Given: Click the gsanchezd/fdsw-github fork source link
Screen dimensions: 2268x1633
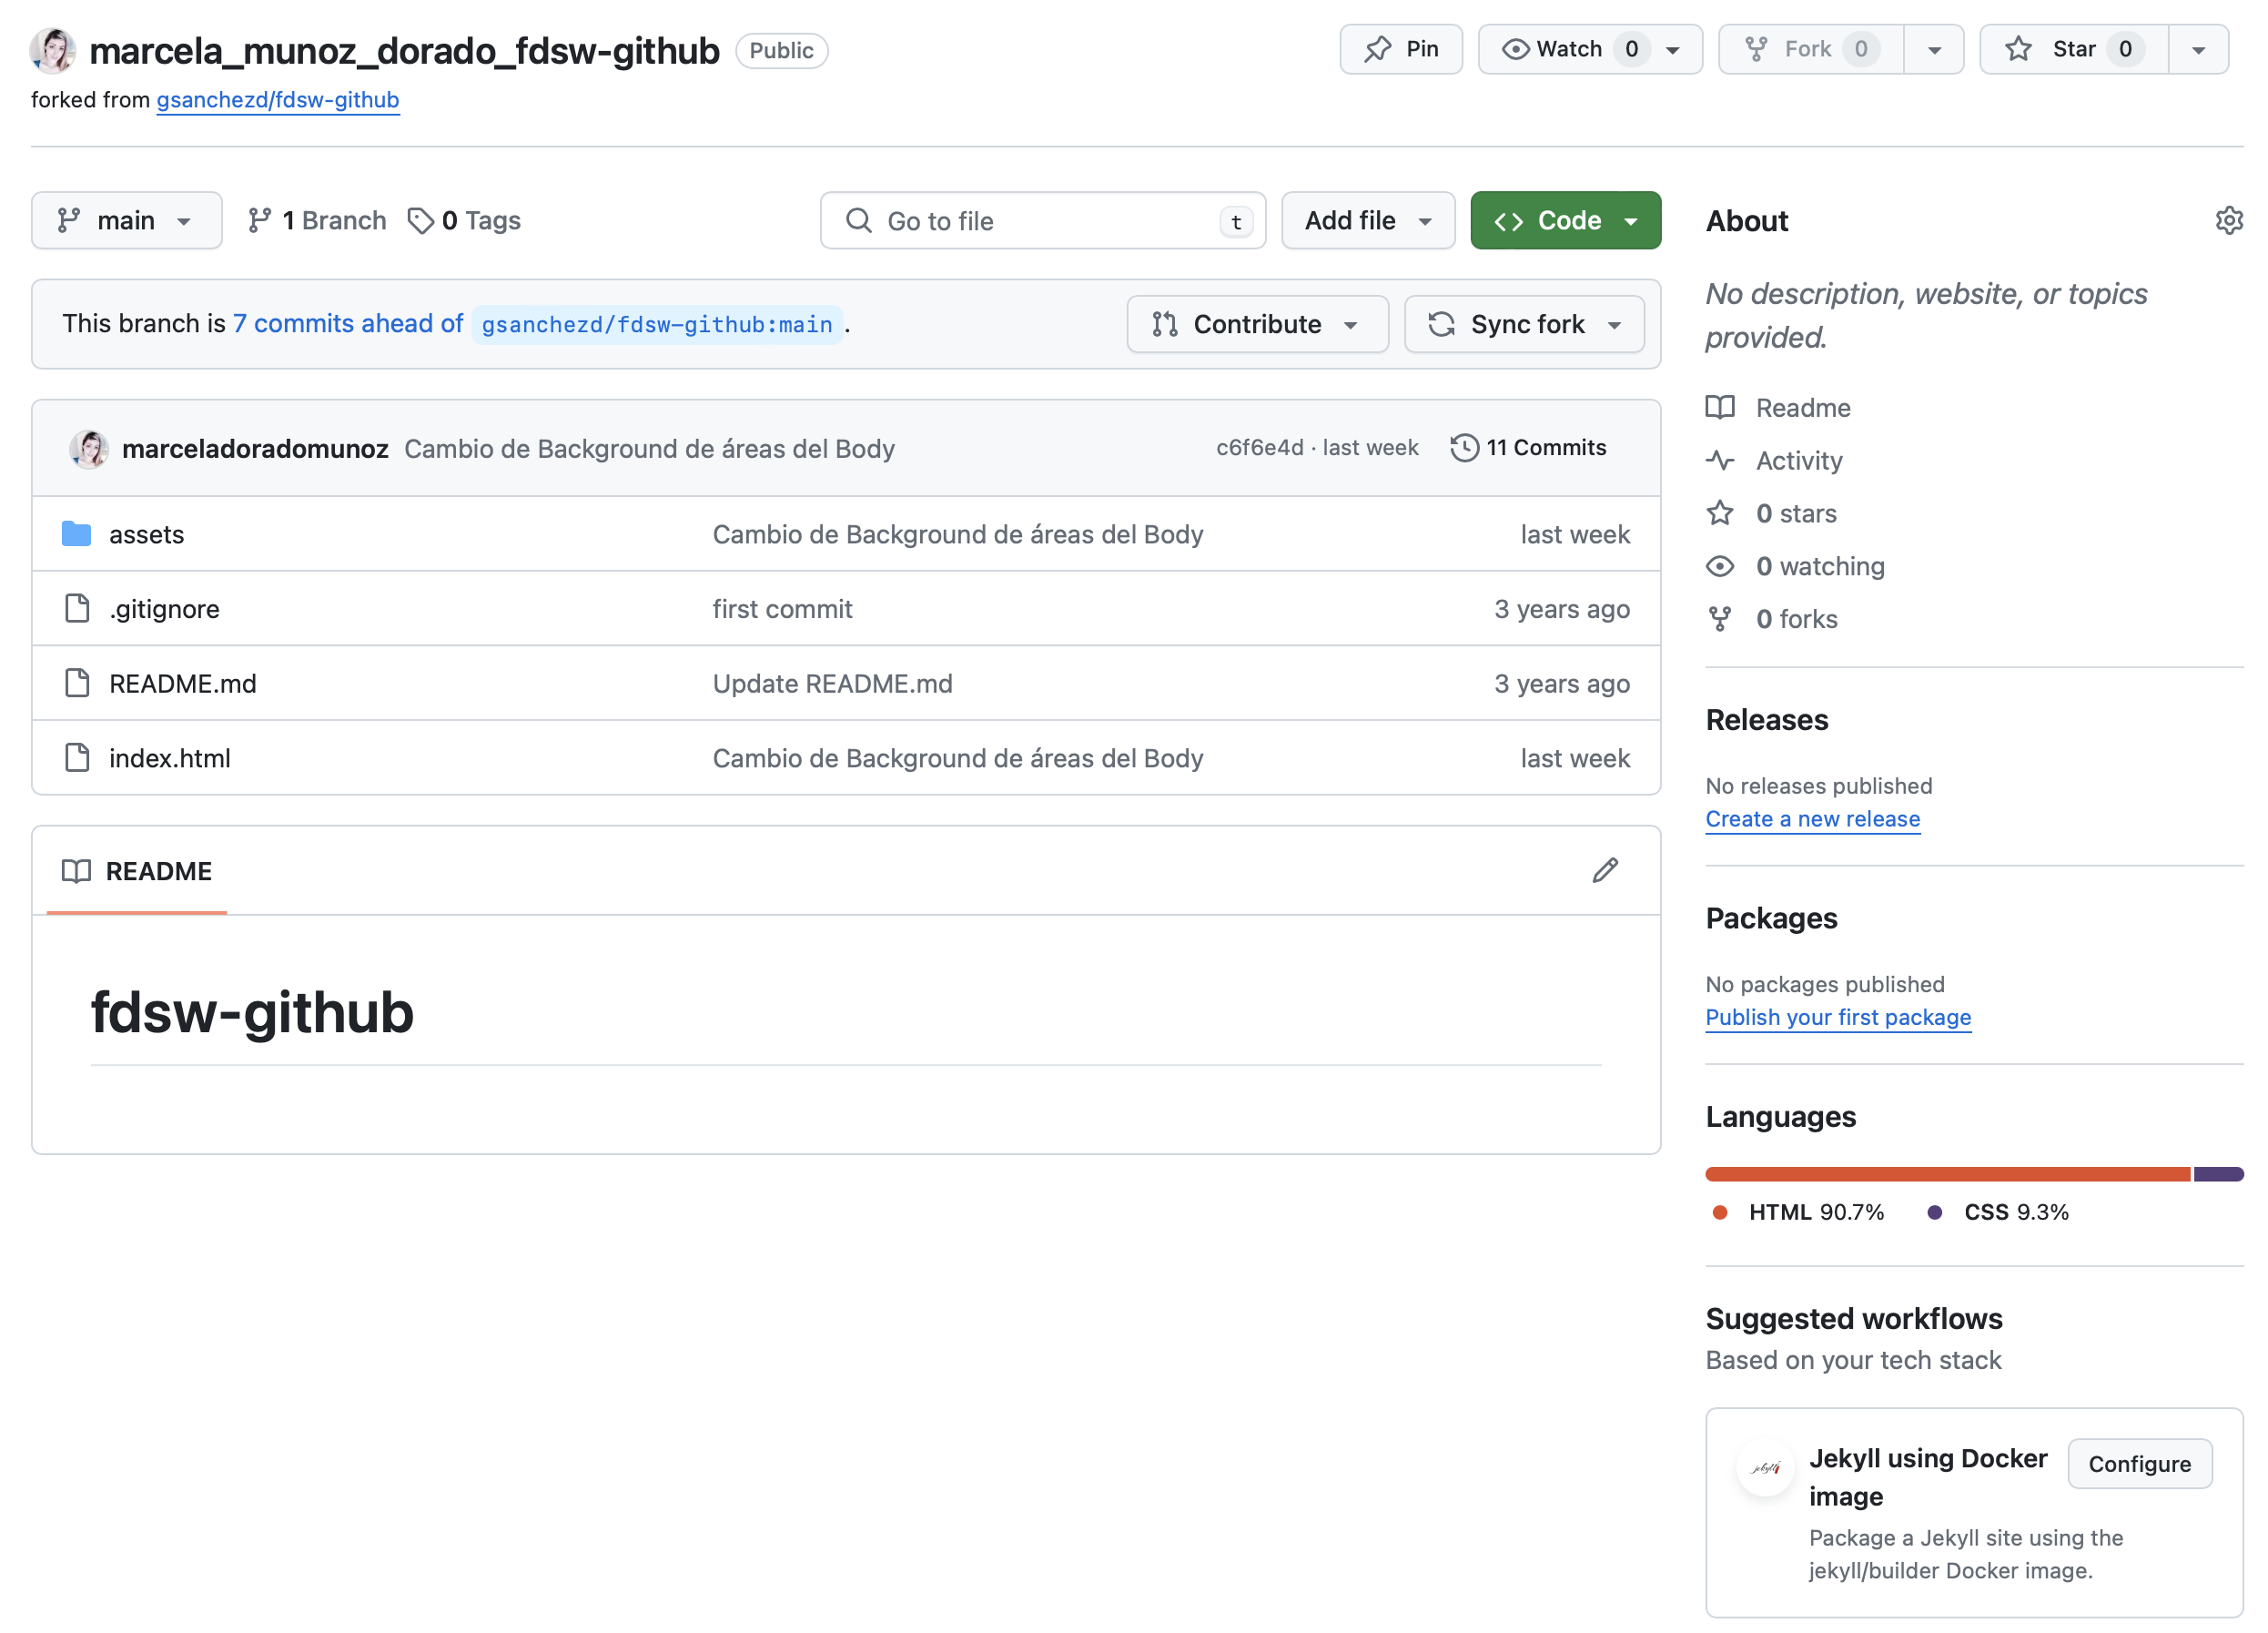Looking at the screenshot, I should [277, 100].
